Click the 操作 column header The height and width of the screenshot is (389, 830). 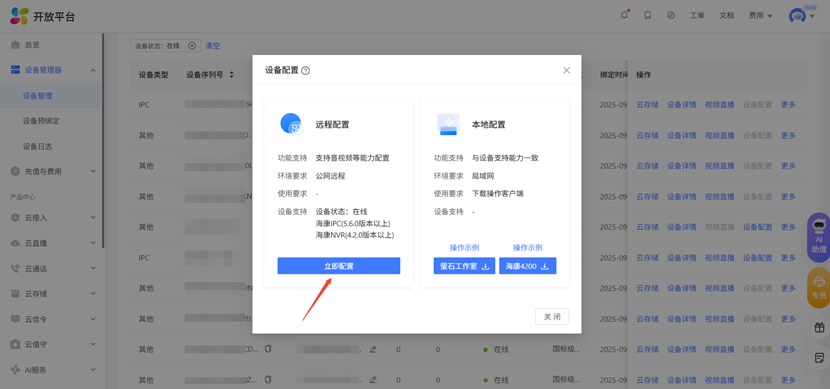point(644,75)
